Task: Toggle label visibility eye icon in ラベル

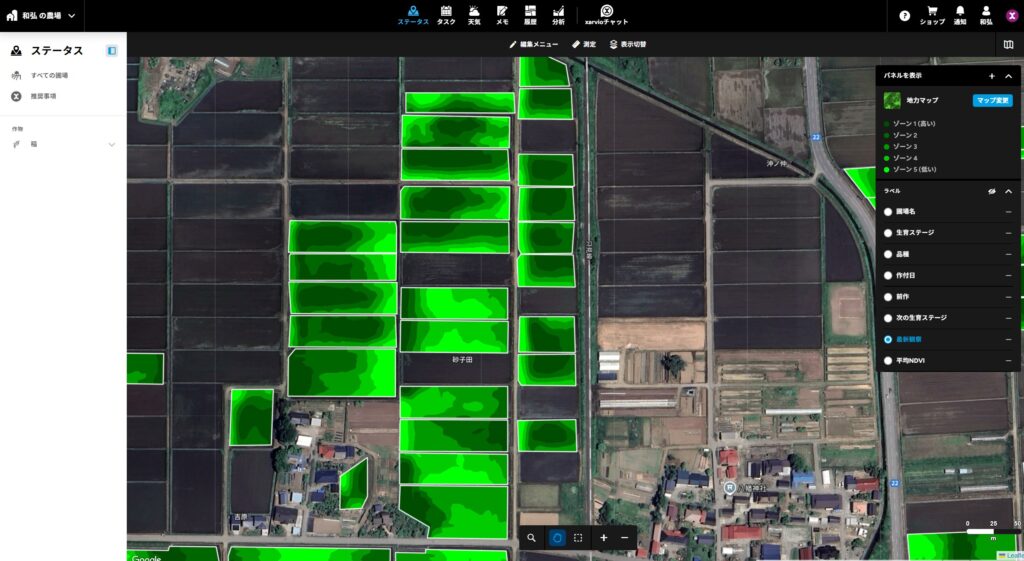Action: (x=993, y=191)
